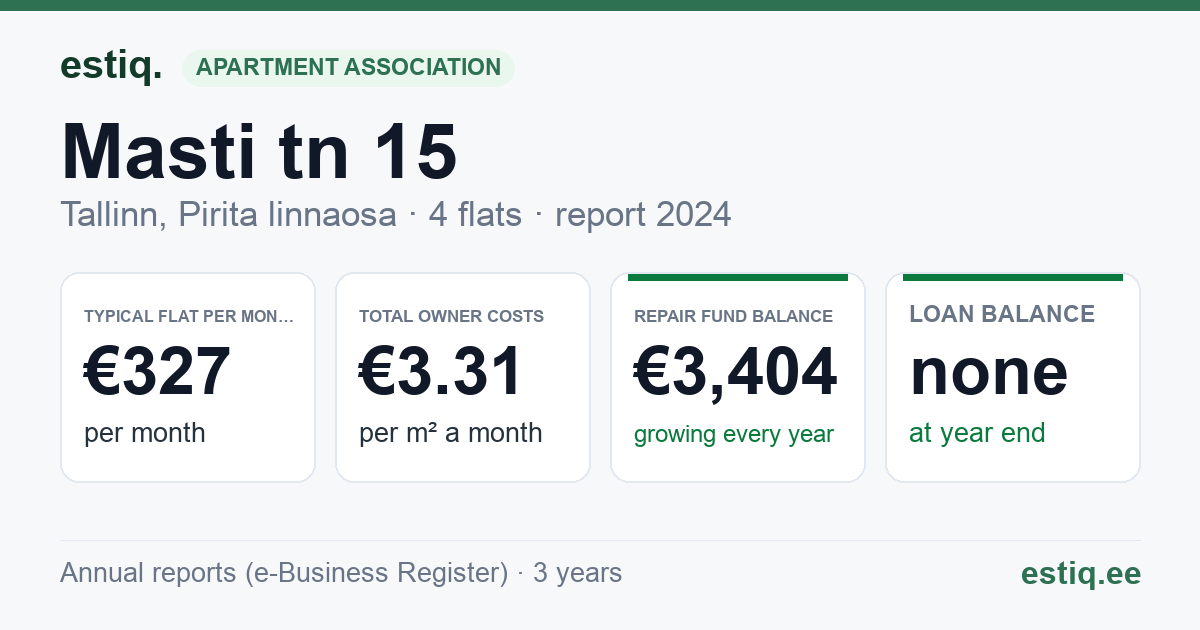Click the 'none' loan value

tap(989, 371)
